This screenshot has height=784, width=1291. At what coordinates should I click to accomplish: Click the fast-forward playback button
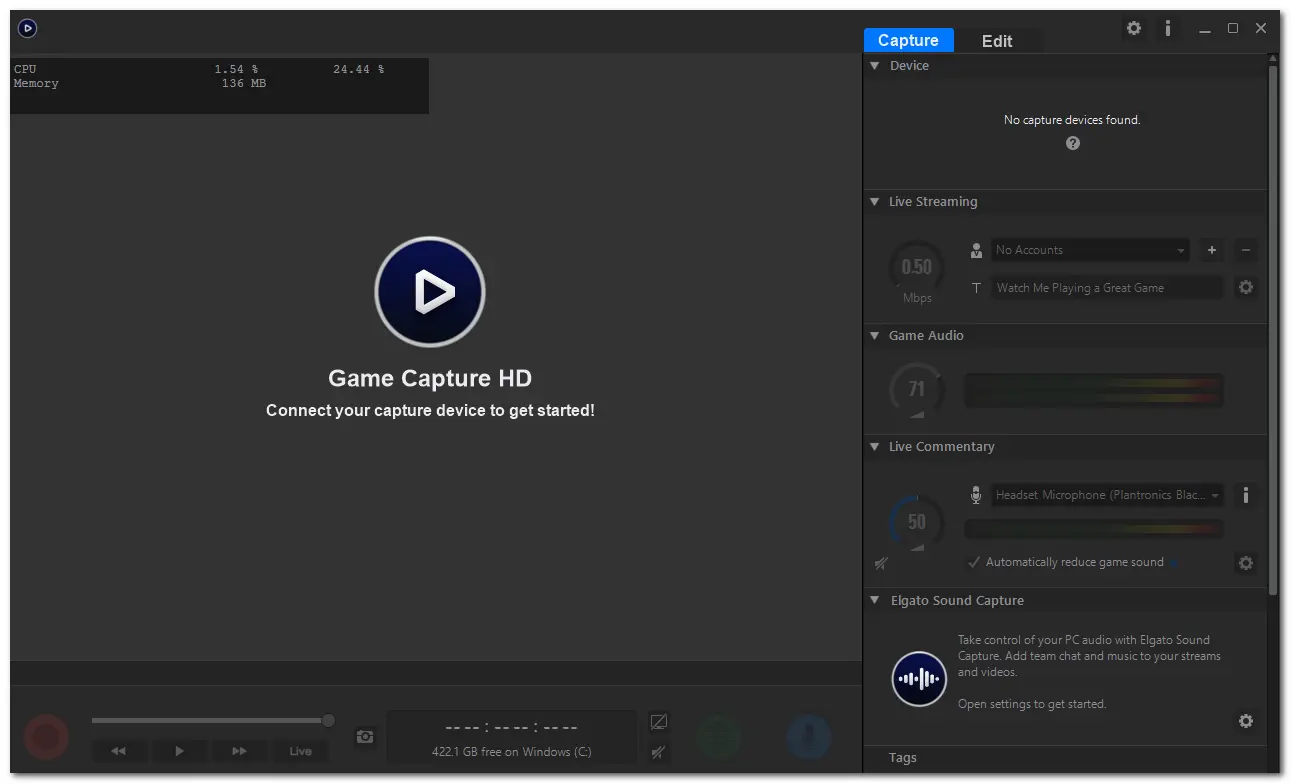pos(239,751)
